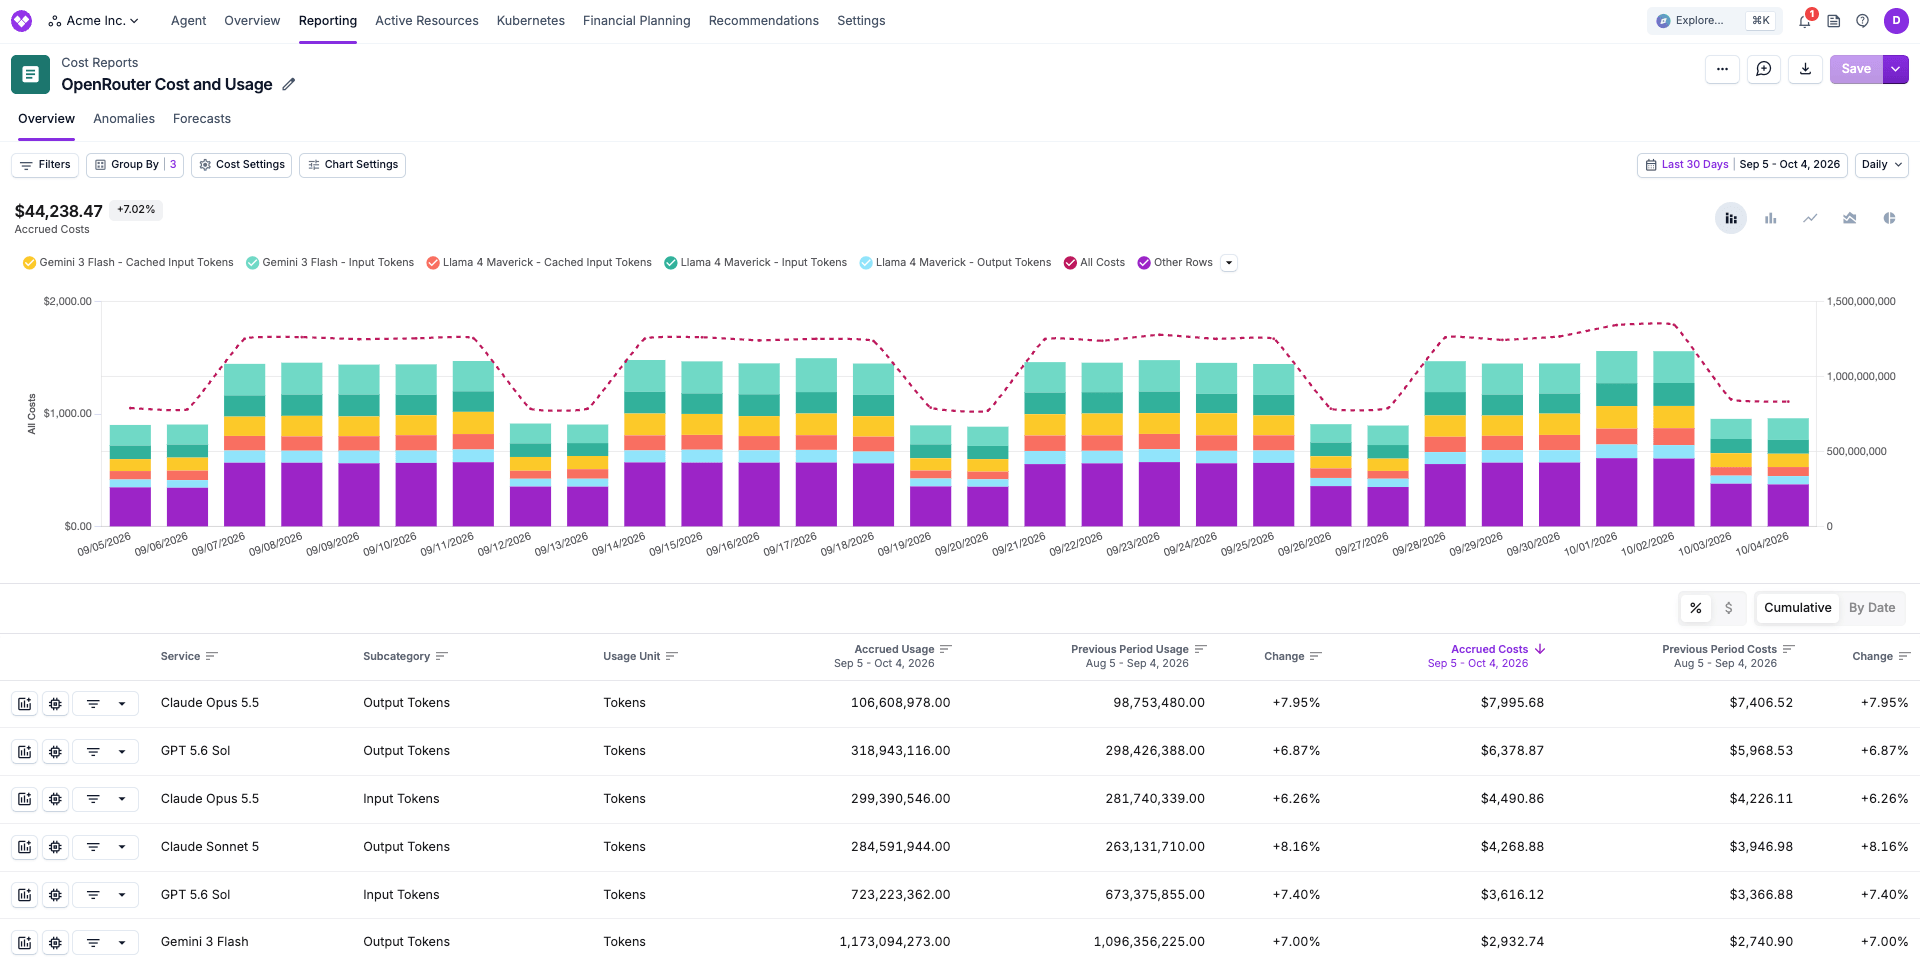Open Cost Settings
Screen dimensions: 1920x957
click(x=241, y=165)
